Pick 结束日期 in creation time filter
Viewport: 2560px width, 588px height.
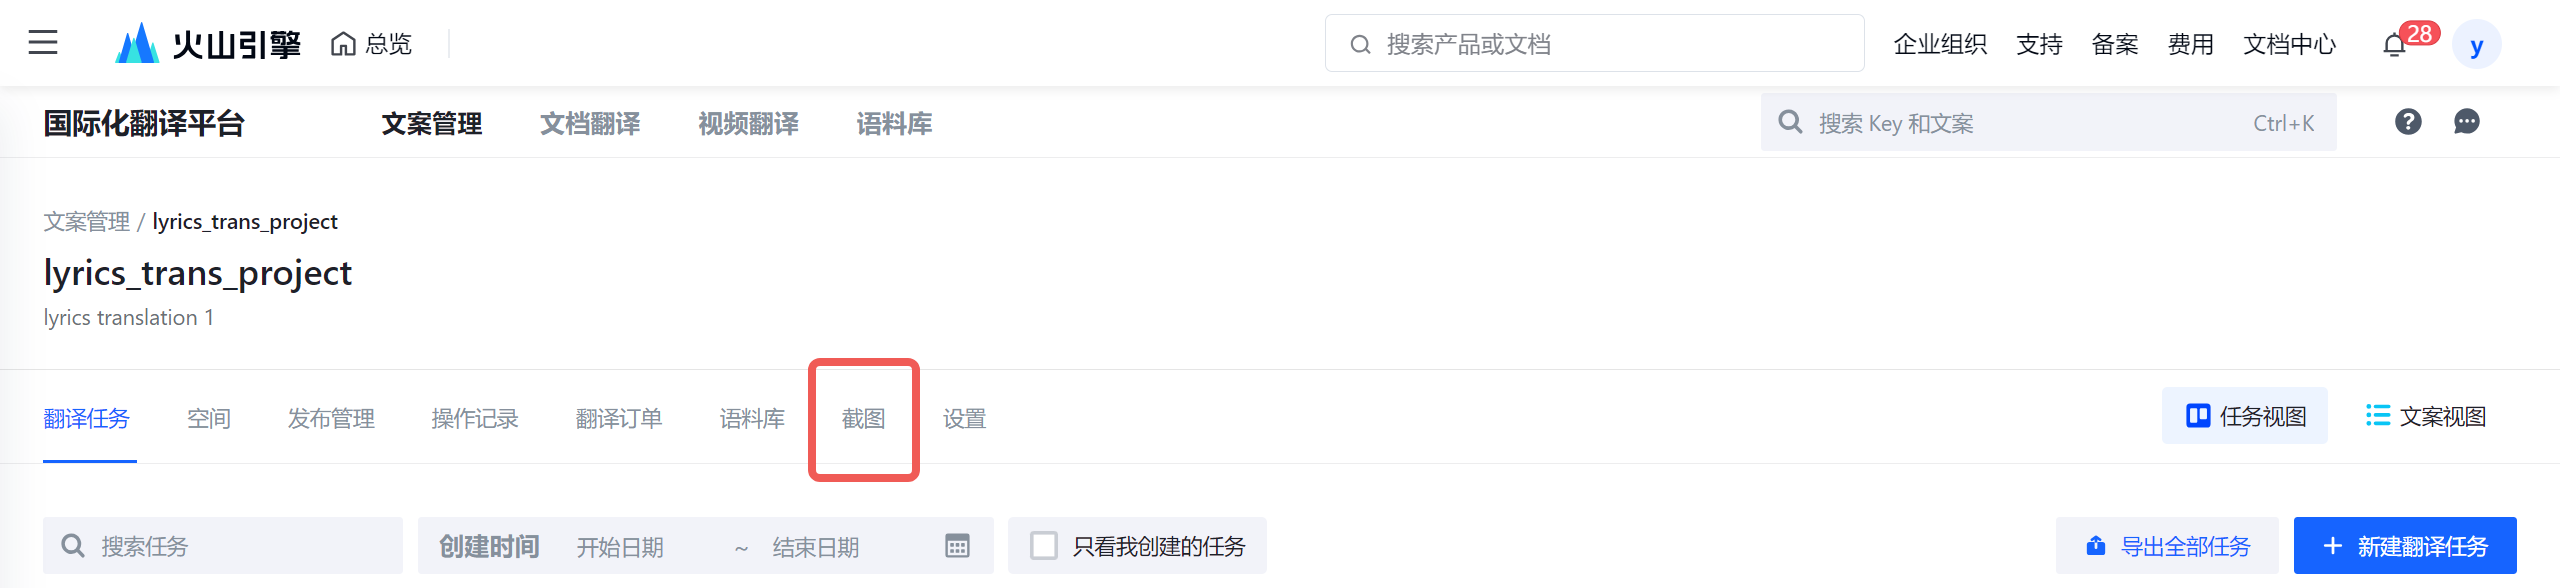(816, 547)
